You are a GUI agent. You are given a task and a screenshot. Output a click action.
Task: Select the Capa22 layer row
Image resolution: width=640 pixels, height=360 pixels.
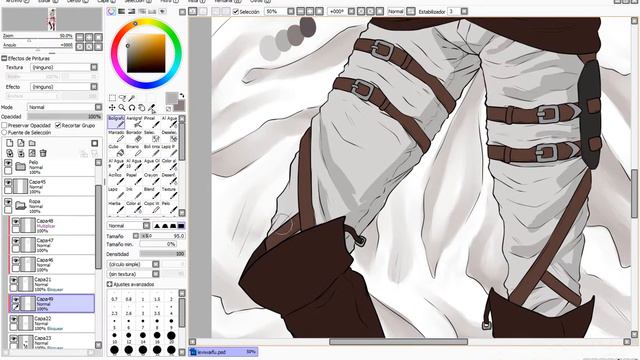[52, 323]
